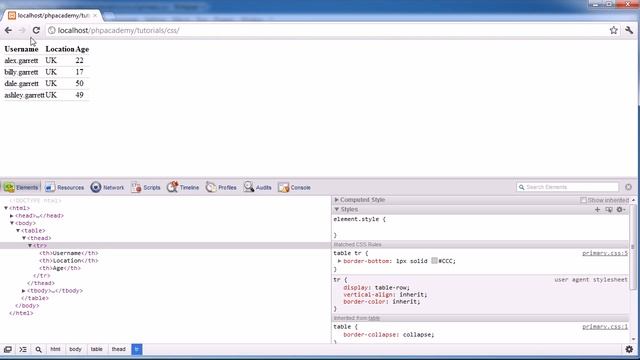The width and height of the screenshot is (640, 360).
Task: Open Styles gear options menu
Action: tap(620, 209)
